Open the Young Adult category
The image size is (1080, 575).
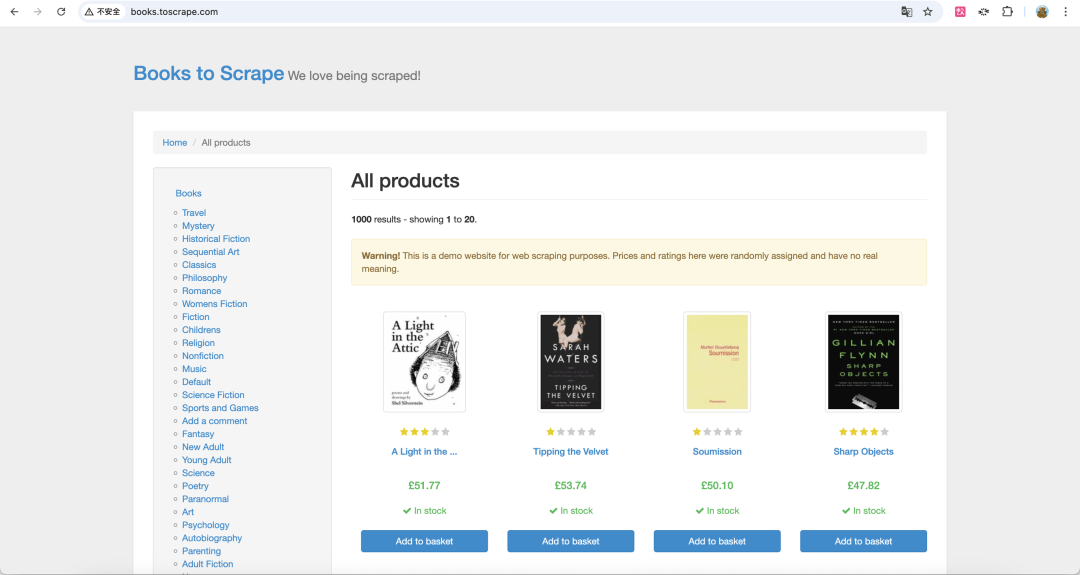(x=207, y=460)
